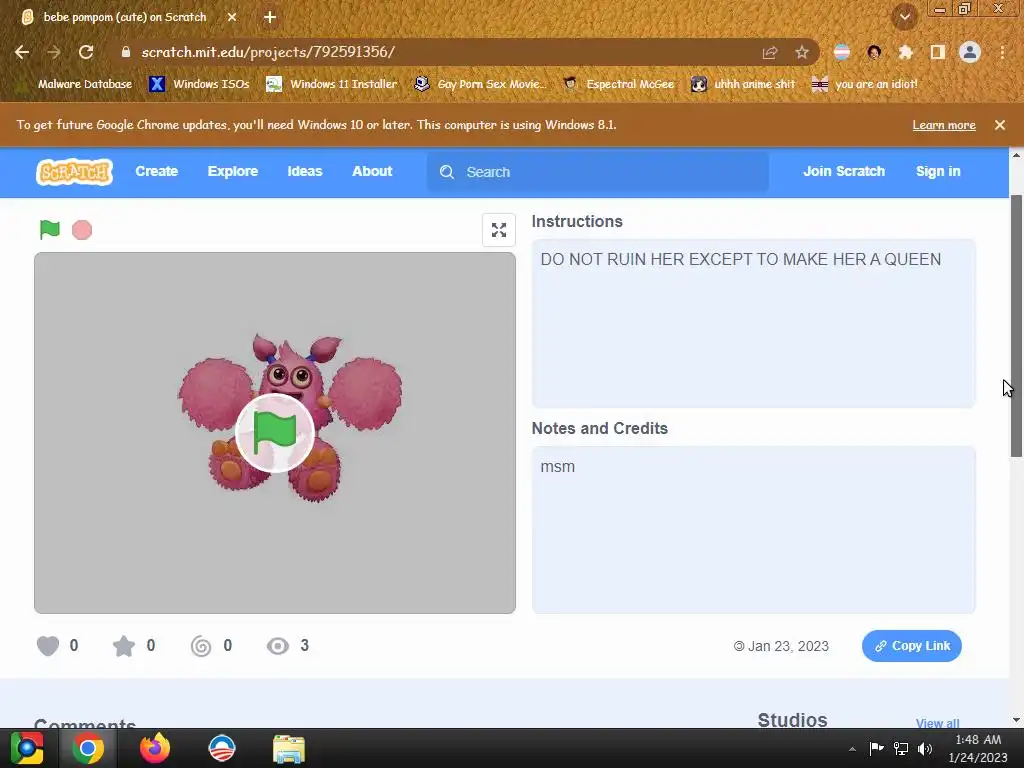The image size is (1024, 768).
Task: Open the Windows ISOs bookmark
Action: 199,84
